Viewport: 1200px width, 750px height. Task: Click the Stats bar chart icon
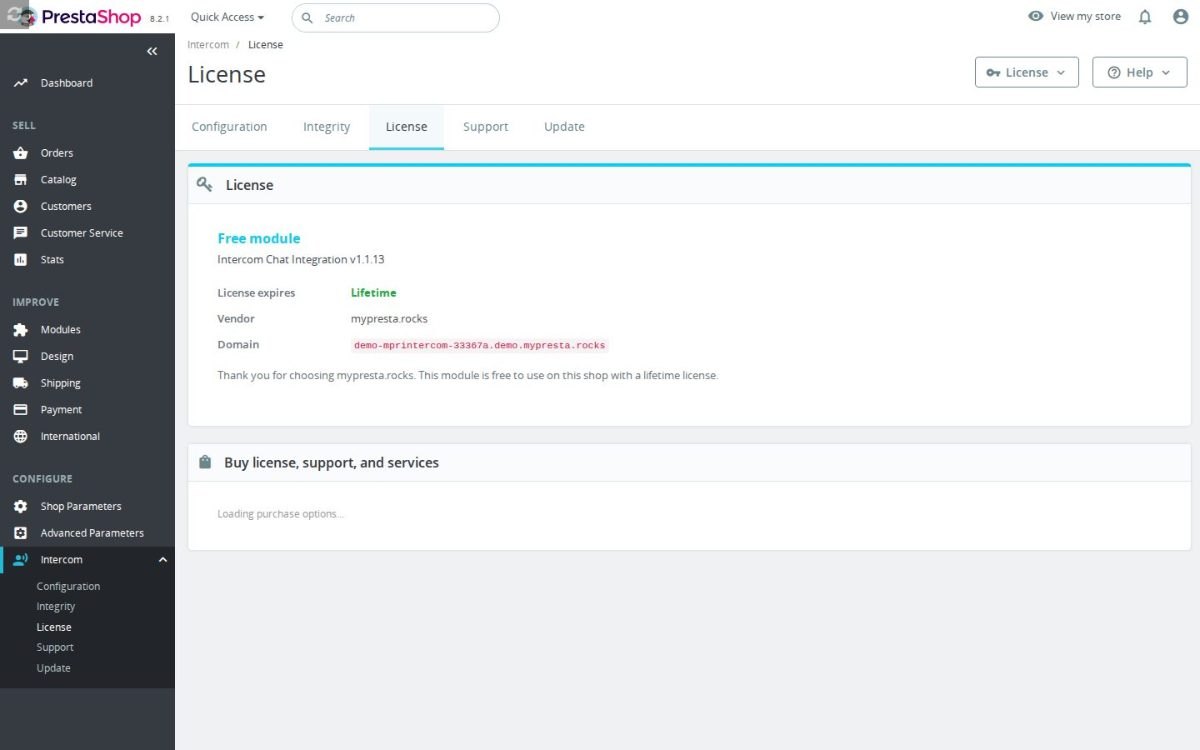[20, 260]
